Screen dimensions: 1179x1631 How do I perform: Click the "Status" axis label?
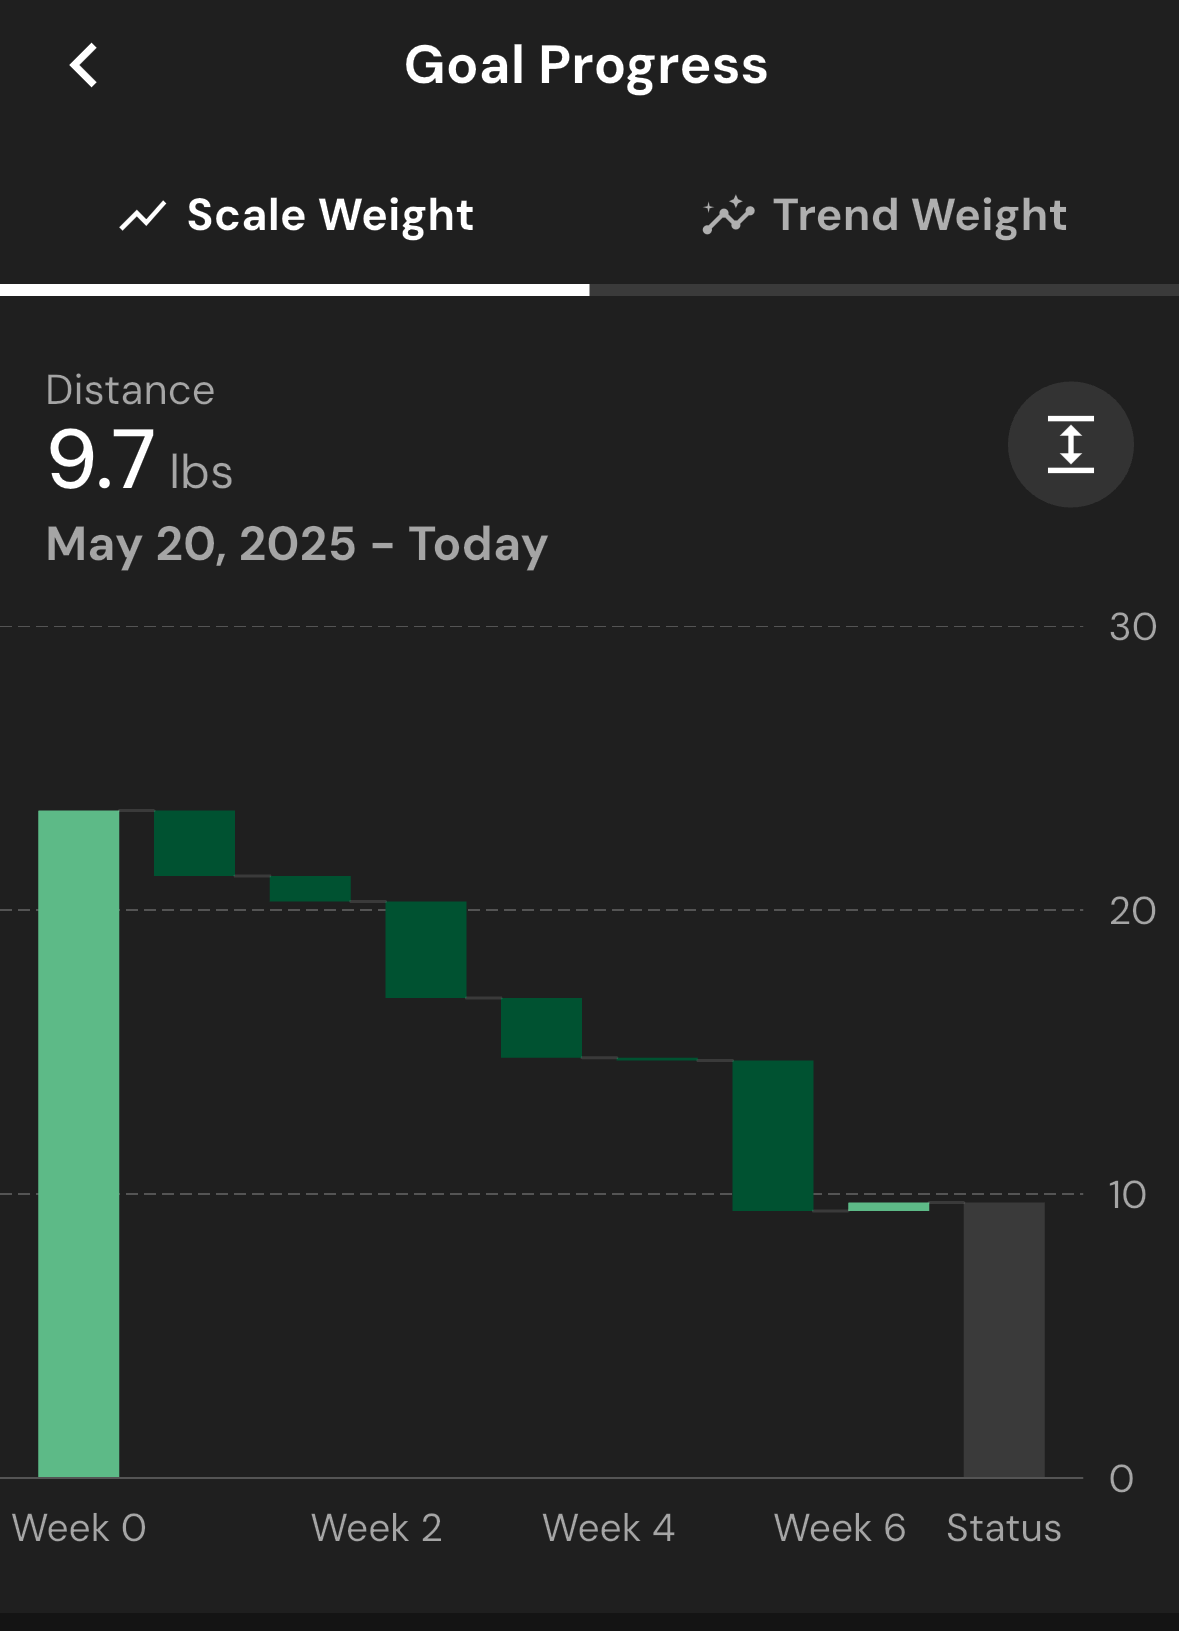pos(1004,1528)
